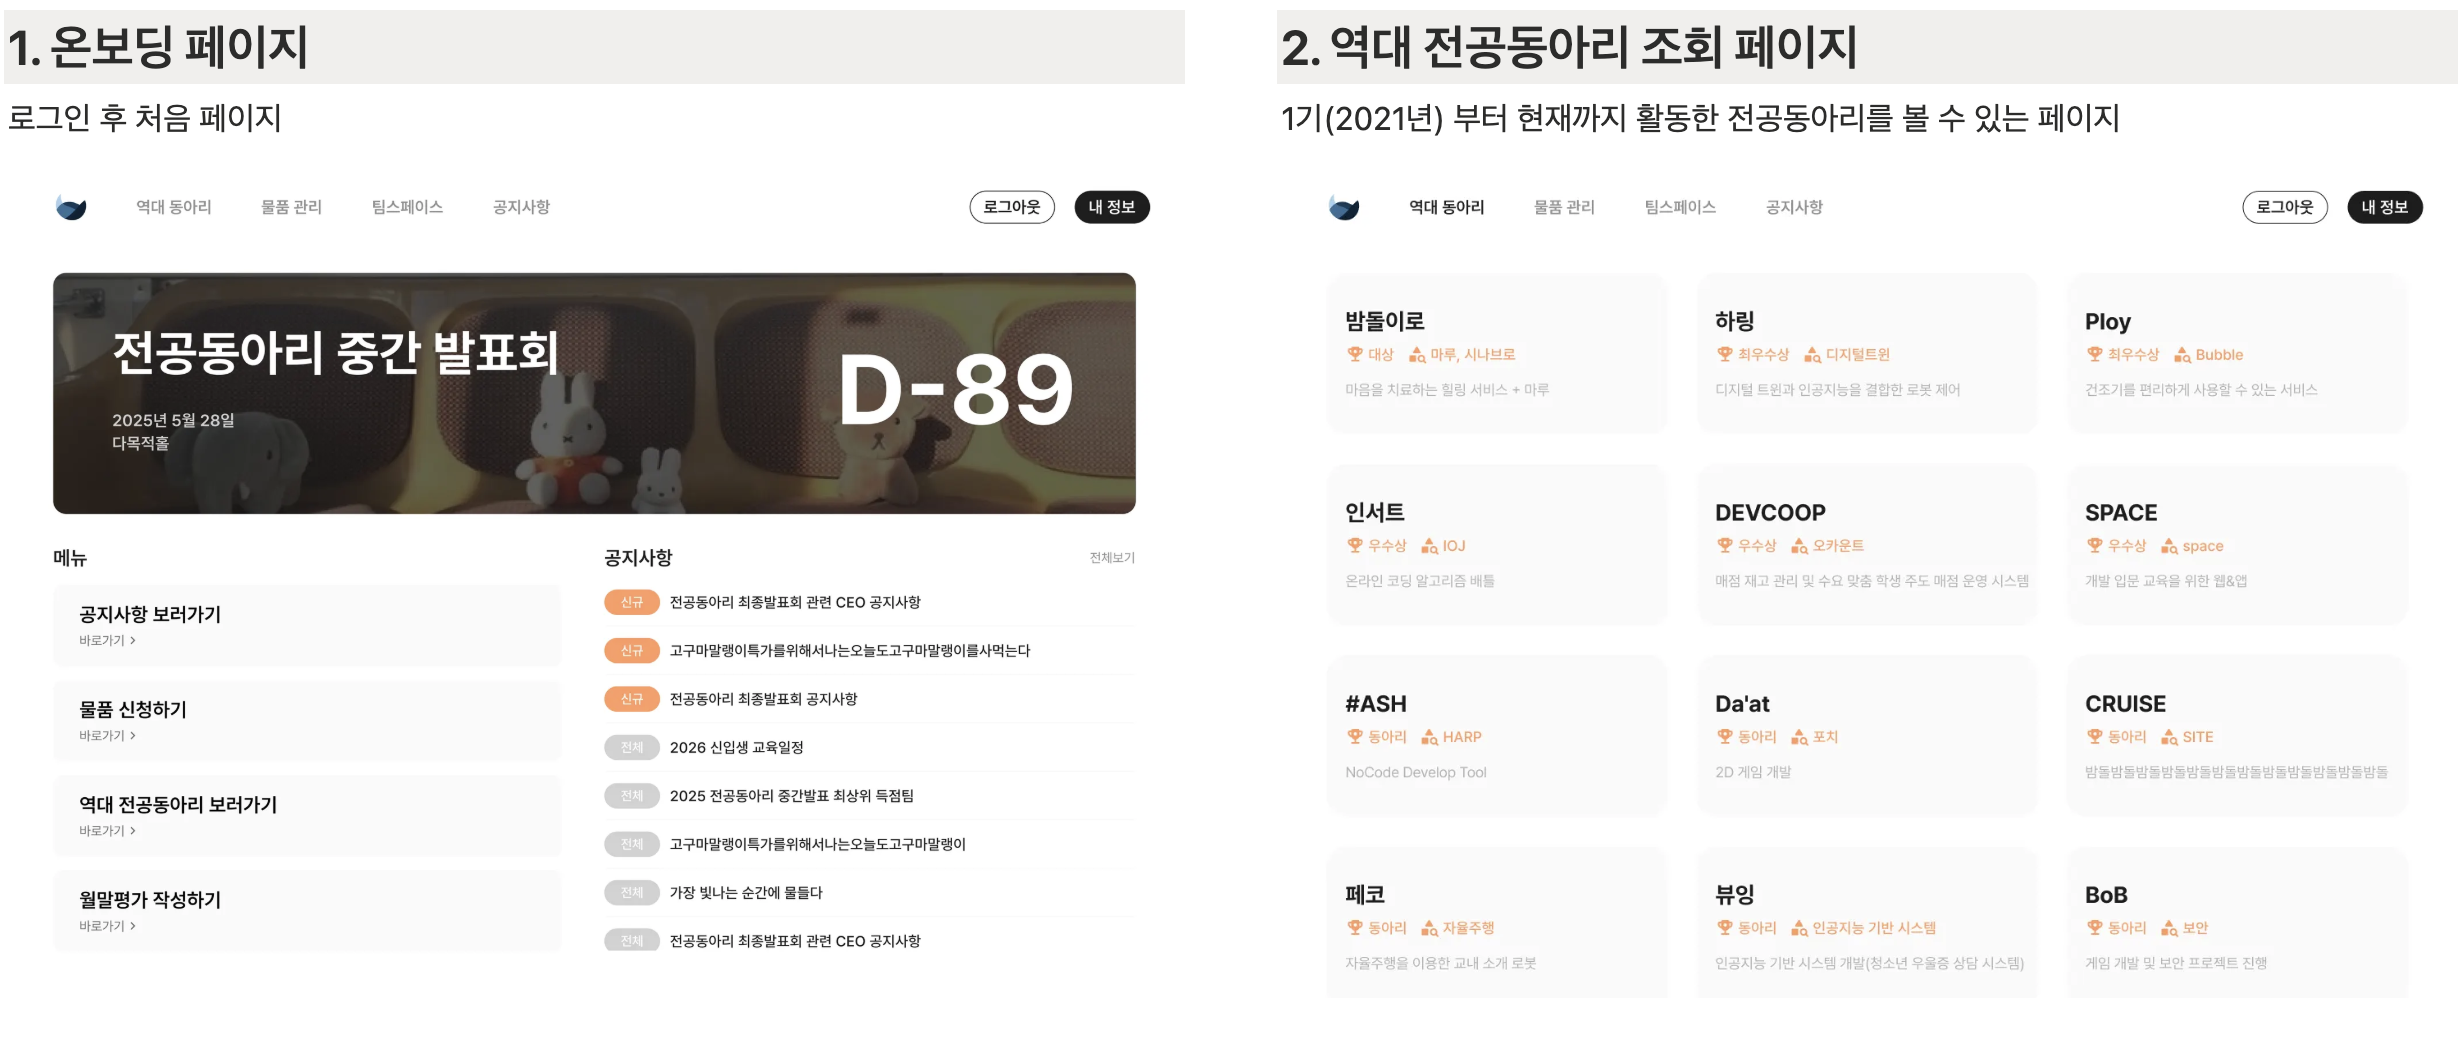This screenshot has height=1062, width=2464.
Task: Click the project icon beside HARP
Action: 1430,737
